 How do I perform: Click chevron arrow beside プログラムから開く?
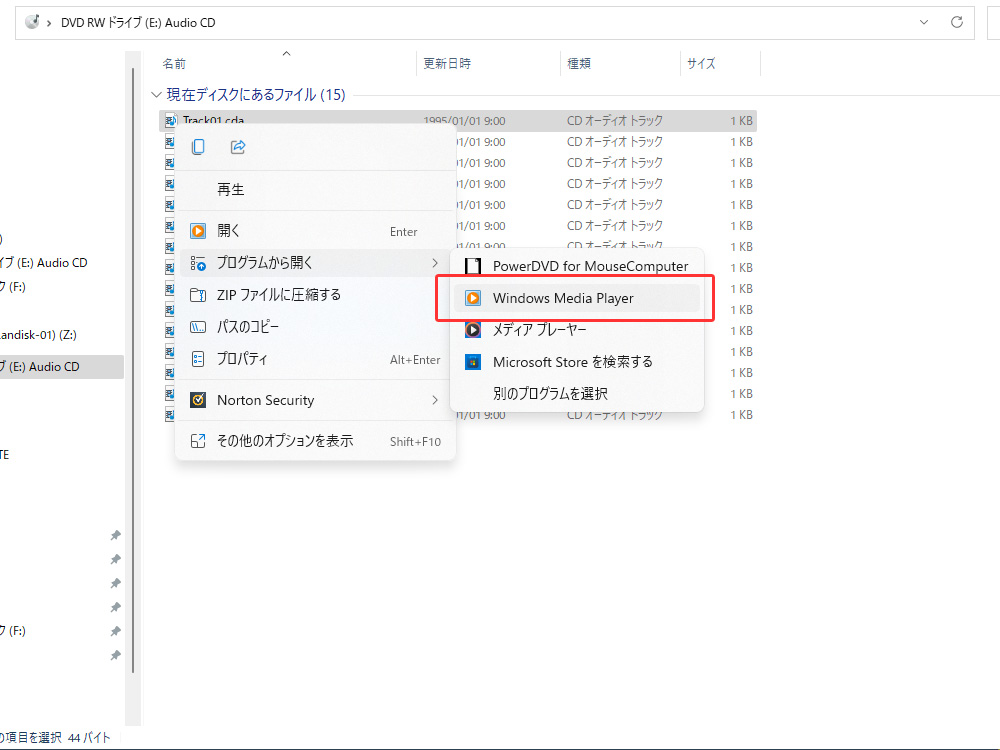click(435, 263)
